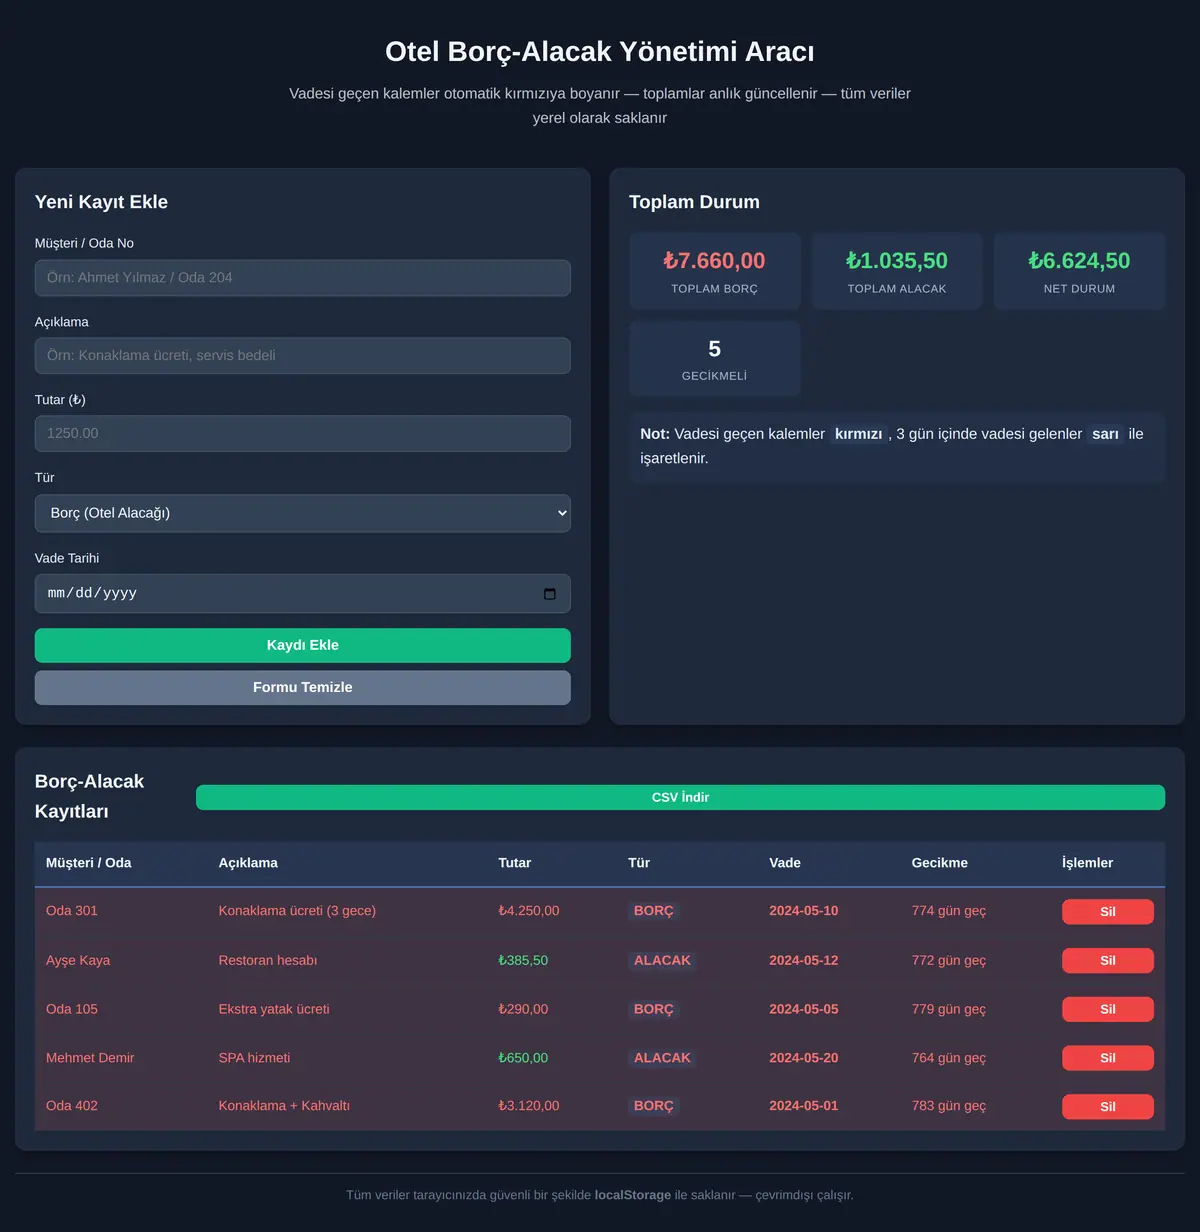Image resolution: width=1200 pixels, height=1232 pixels.
Task: Click the BORÇ badge in the Oda 105 row
Action: pos(654,1009)
